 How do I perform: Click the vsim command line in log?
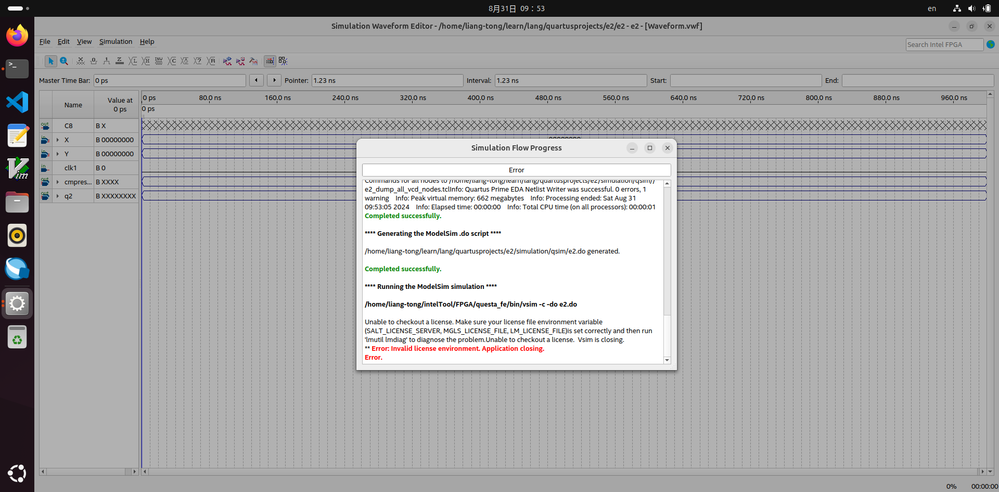point(471,304)
